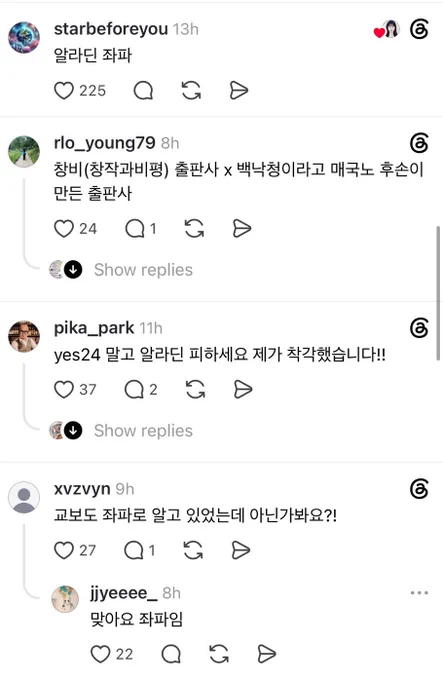Open Threads logo icon beside xvzvyn's comment
The image size is (443, 680).
419,489
